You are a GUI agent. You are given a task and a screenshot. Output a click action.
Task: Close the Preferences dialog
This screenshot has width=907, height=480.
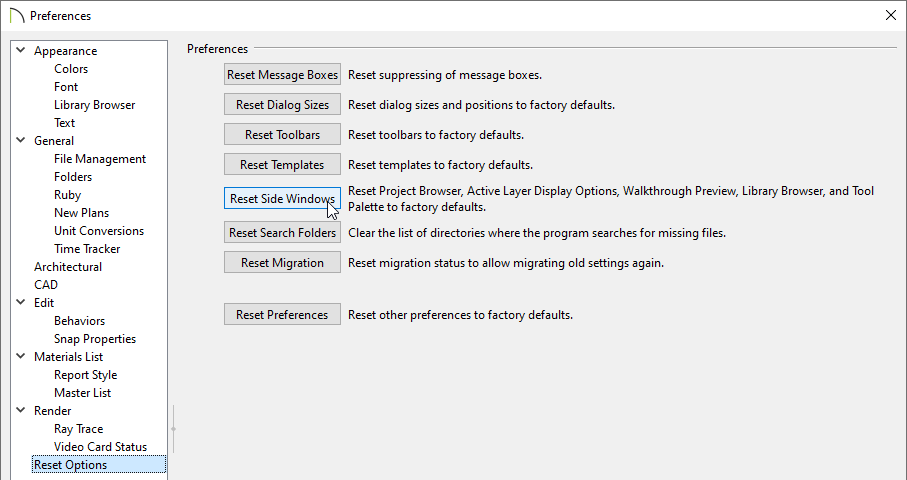890,15
